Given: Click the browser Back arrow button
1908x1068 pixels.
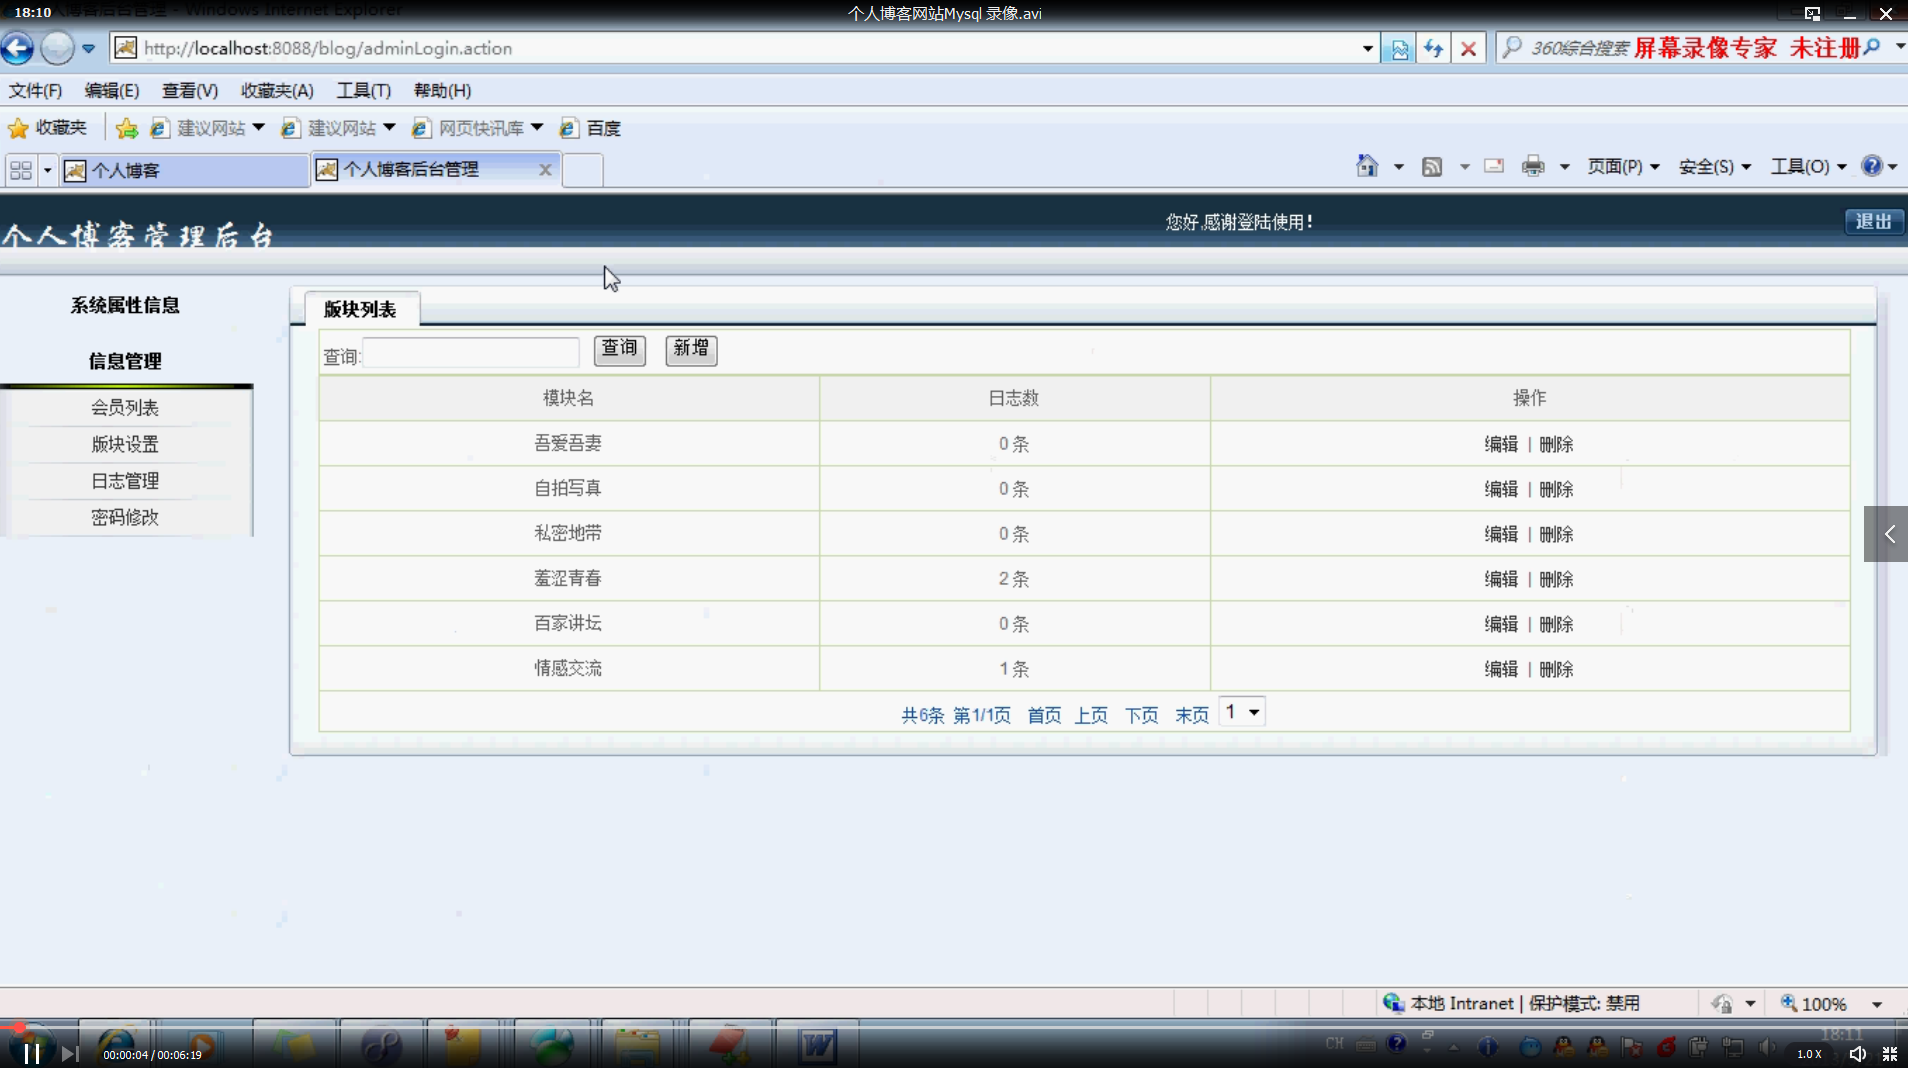Looking at the screenshot, I should (17, 47).
